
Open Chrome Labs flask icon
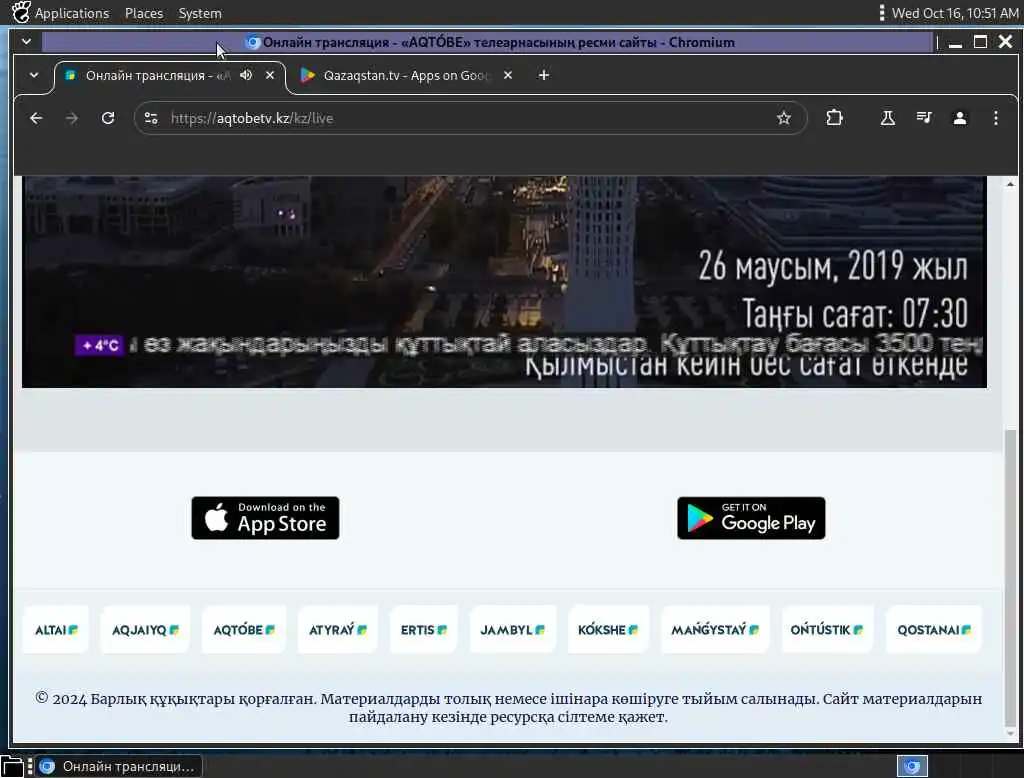point(888,118)
